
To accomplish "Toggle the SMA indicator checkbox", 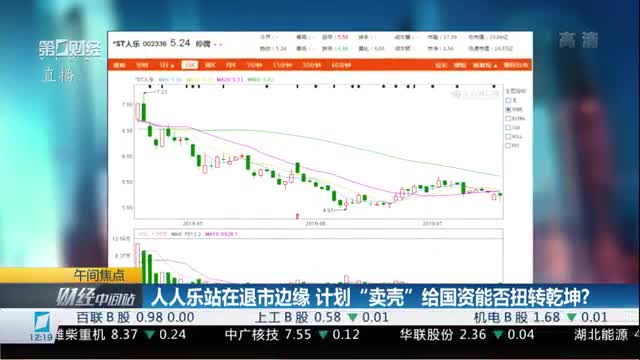I will [508, 109].
